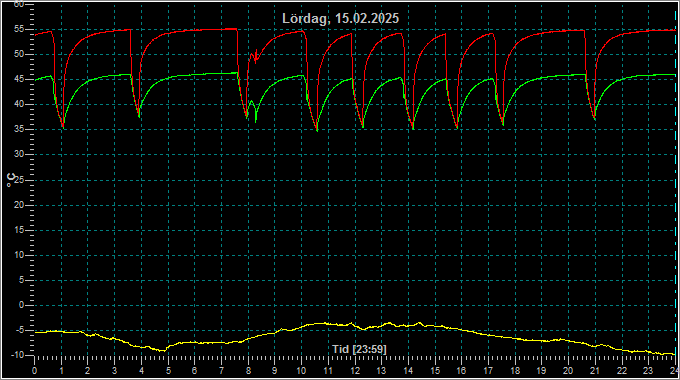Select hour 12 on the time axis

[355, 371]
